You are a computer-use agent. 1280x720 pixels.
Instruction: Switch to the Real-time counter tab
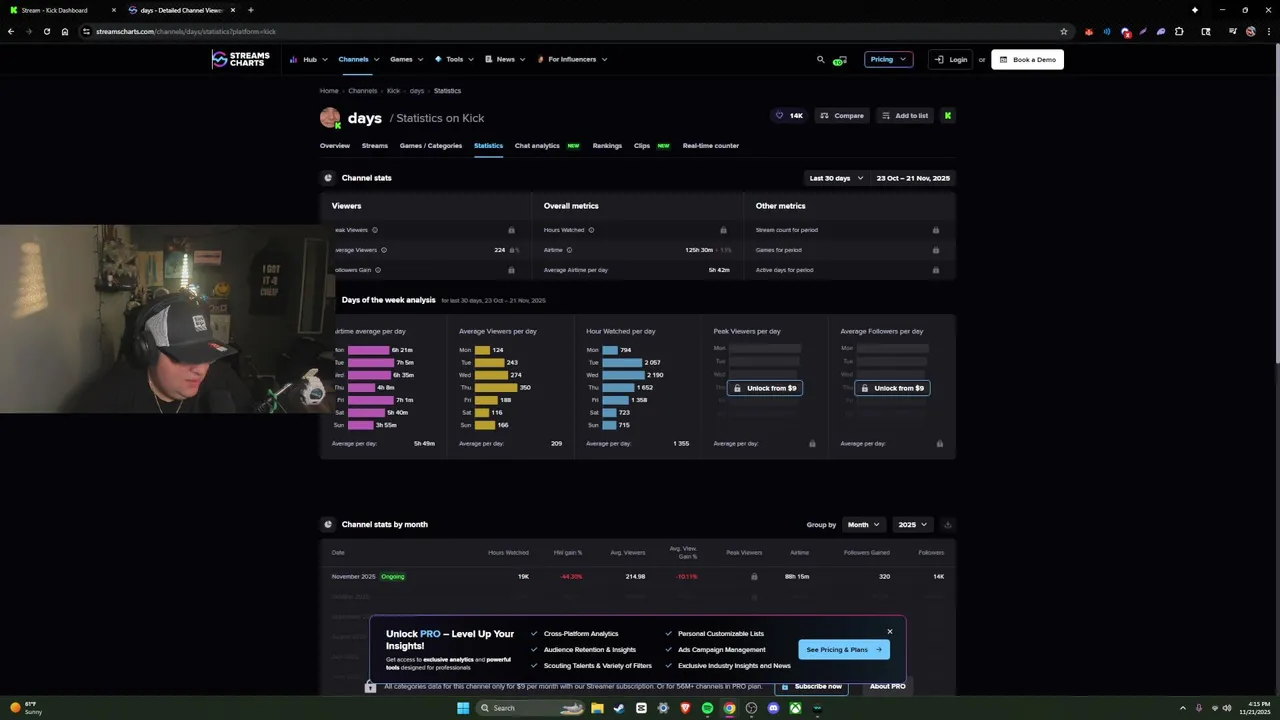(711, 146)
